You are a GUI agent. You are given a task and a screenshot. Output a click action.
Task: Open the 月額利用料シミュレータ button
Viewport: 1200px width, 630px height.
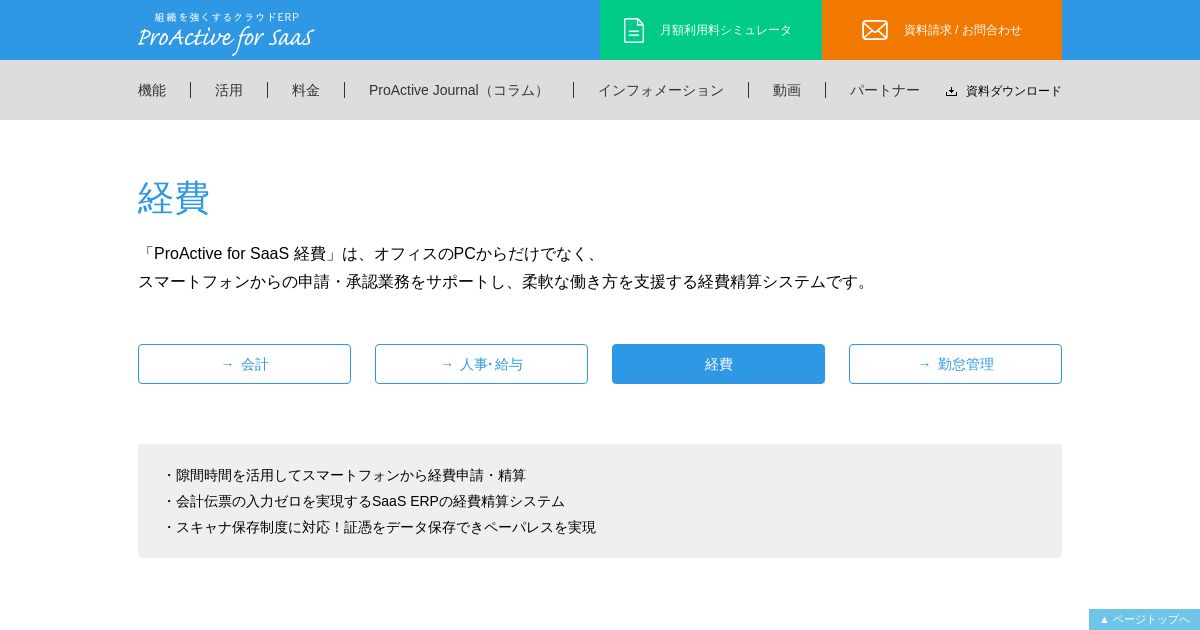tap(711, 30)
